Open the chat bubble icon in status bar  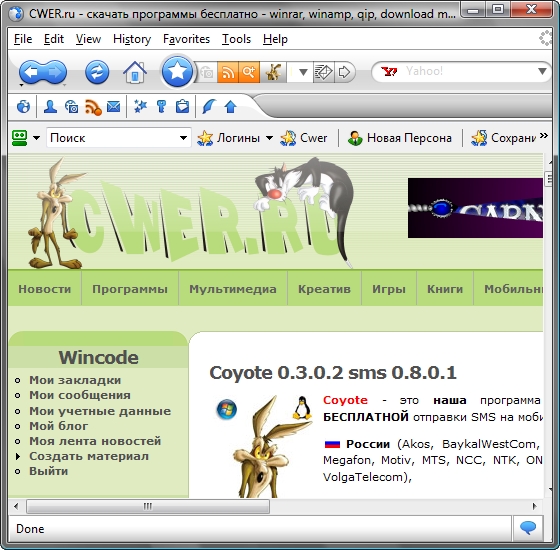point(528,528)
